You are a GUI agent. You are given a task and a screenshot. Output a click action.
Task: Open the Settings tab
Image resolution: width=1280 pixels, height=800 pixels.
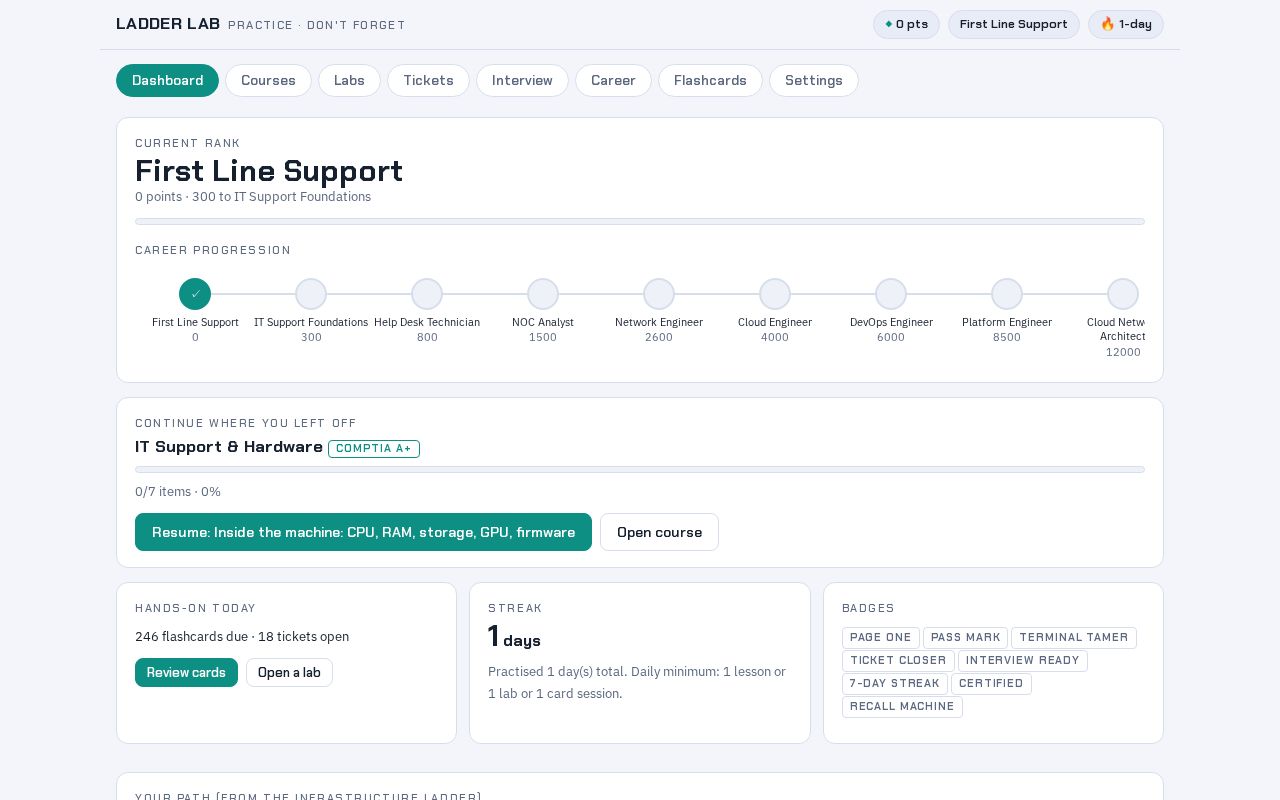pyautogui.click(x=814, y=80)
